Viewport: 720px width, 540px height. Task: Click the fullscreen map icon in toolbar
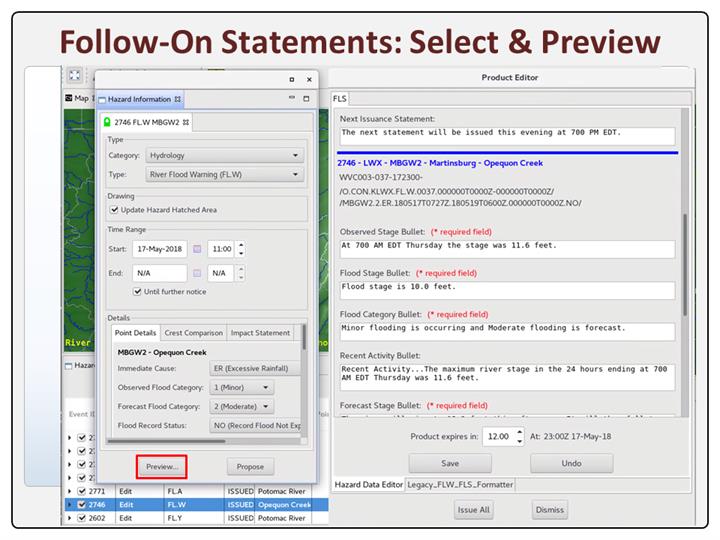(x=74, y=75)
